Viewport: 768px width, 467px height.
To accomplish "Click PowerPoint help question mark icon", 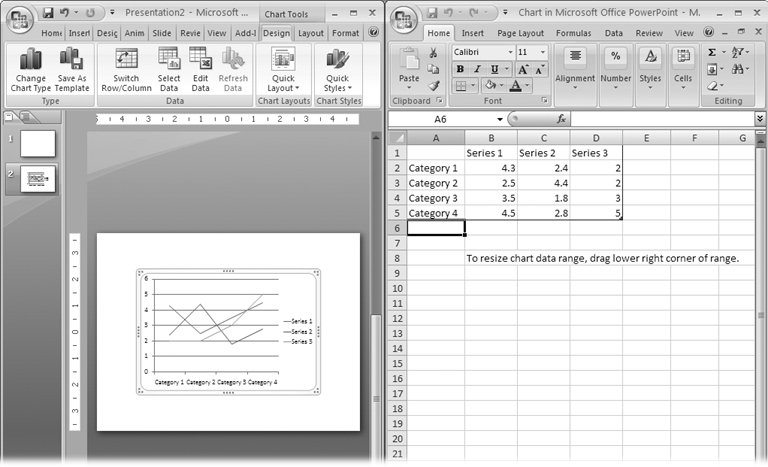I will (373, 32).
